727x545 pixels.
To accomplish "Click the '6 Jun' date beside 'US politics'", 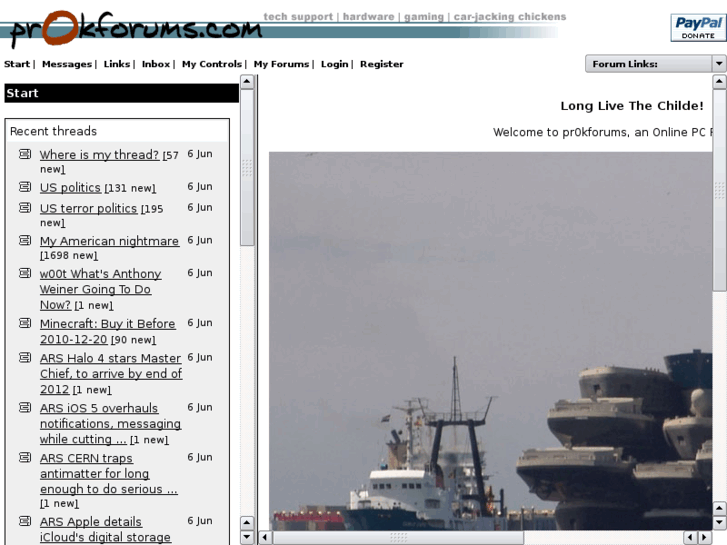I will (200, 186).
